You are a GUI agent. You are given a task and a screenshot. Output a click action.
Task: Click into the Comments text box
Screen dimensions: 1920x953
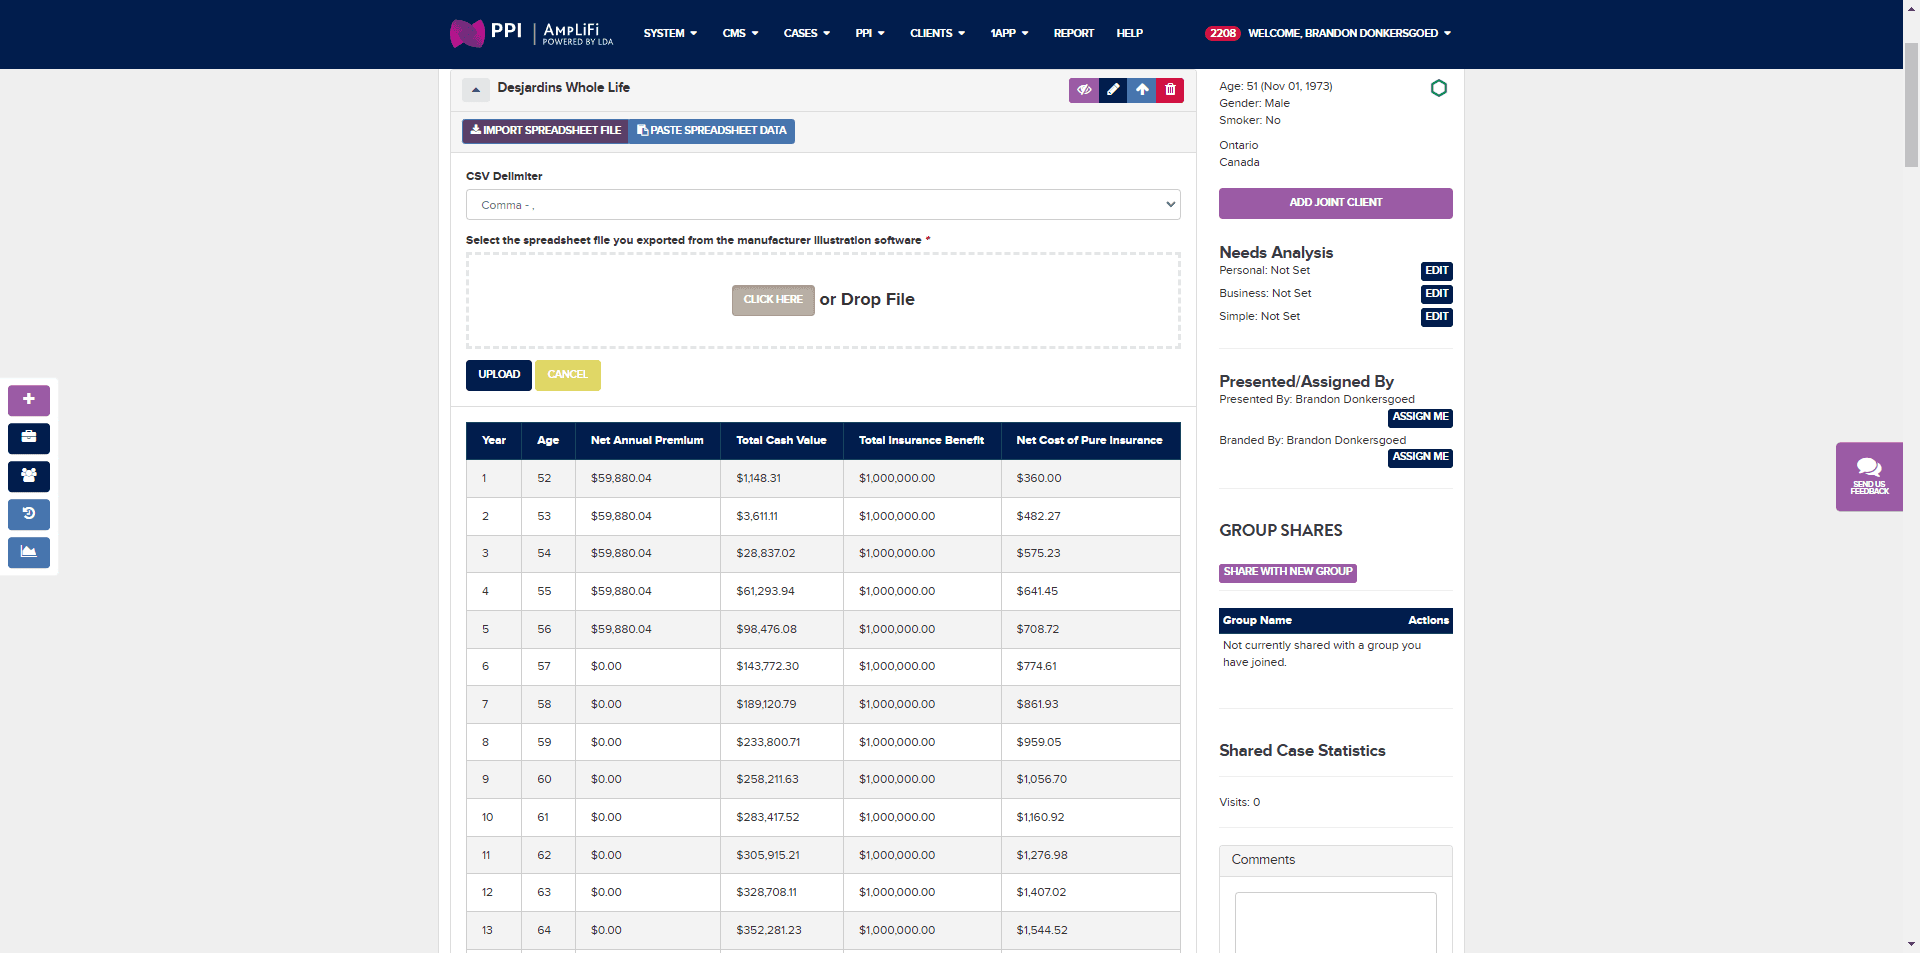click(x=1335, y=922)
